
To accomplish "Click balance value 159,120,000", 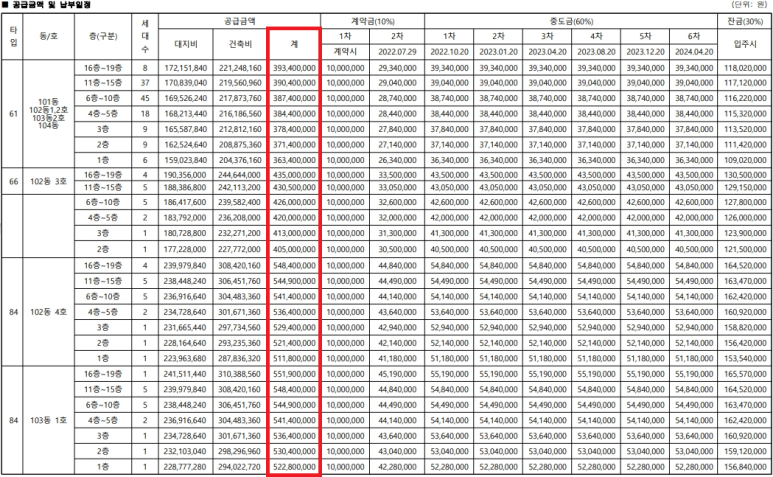I will 745,451.
